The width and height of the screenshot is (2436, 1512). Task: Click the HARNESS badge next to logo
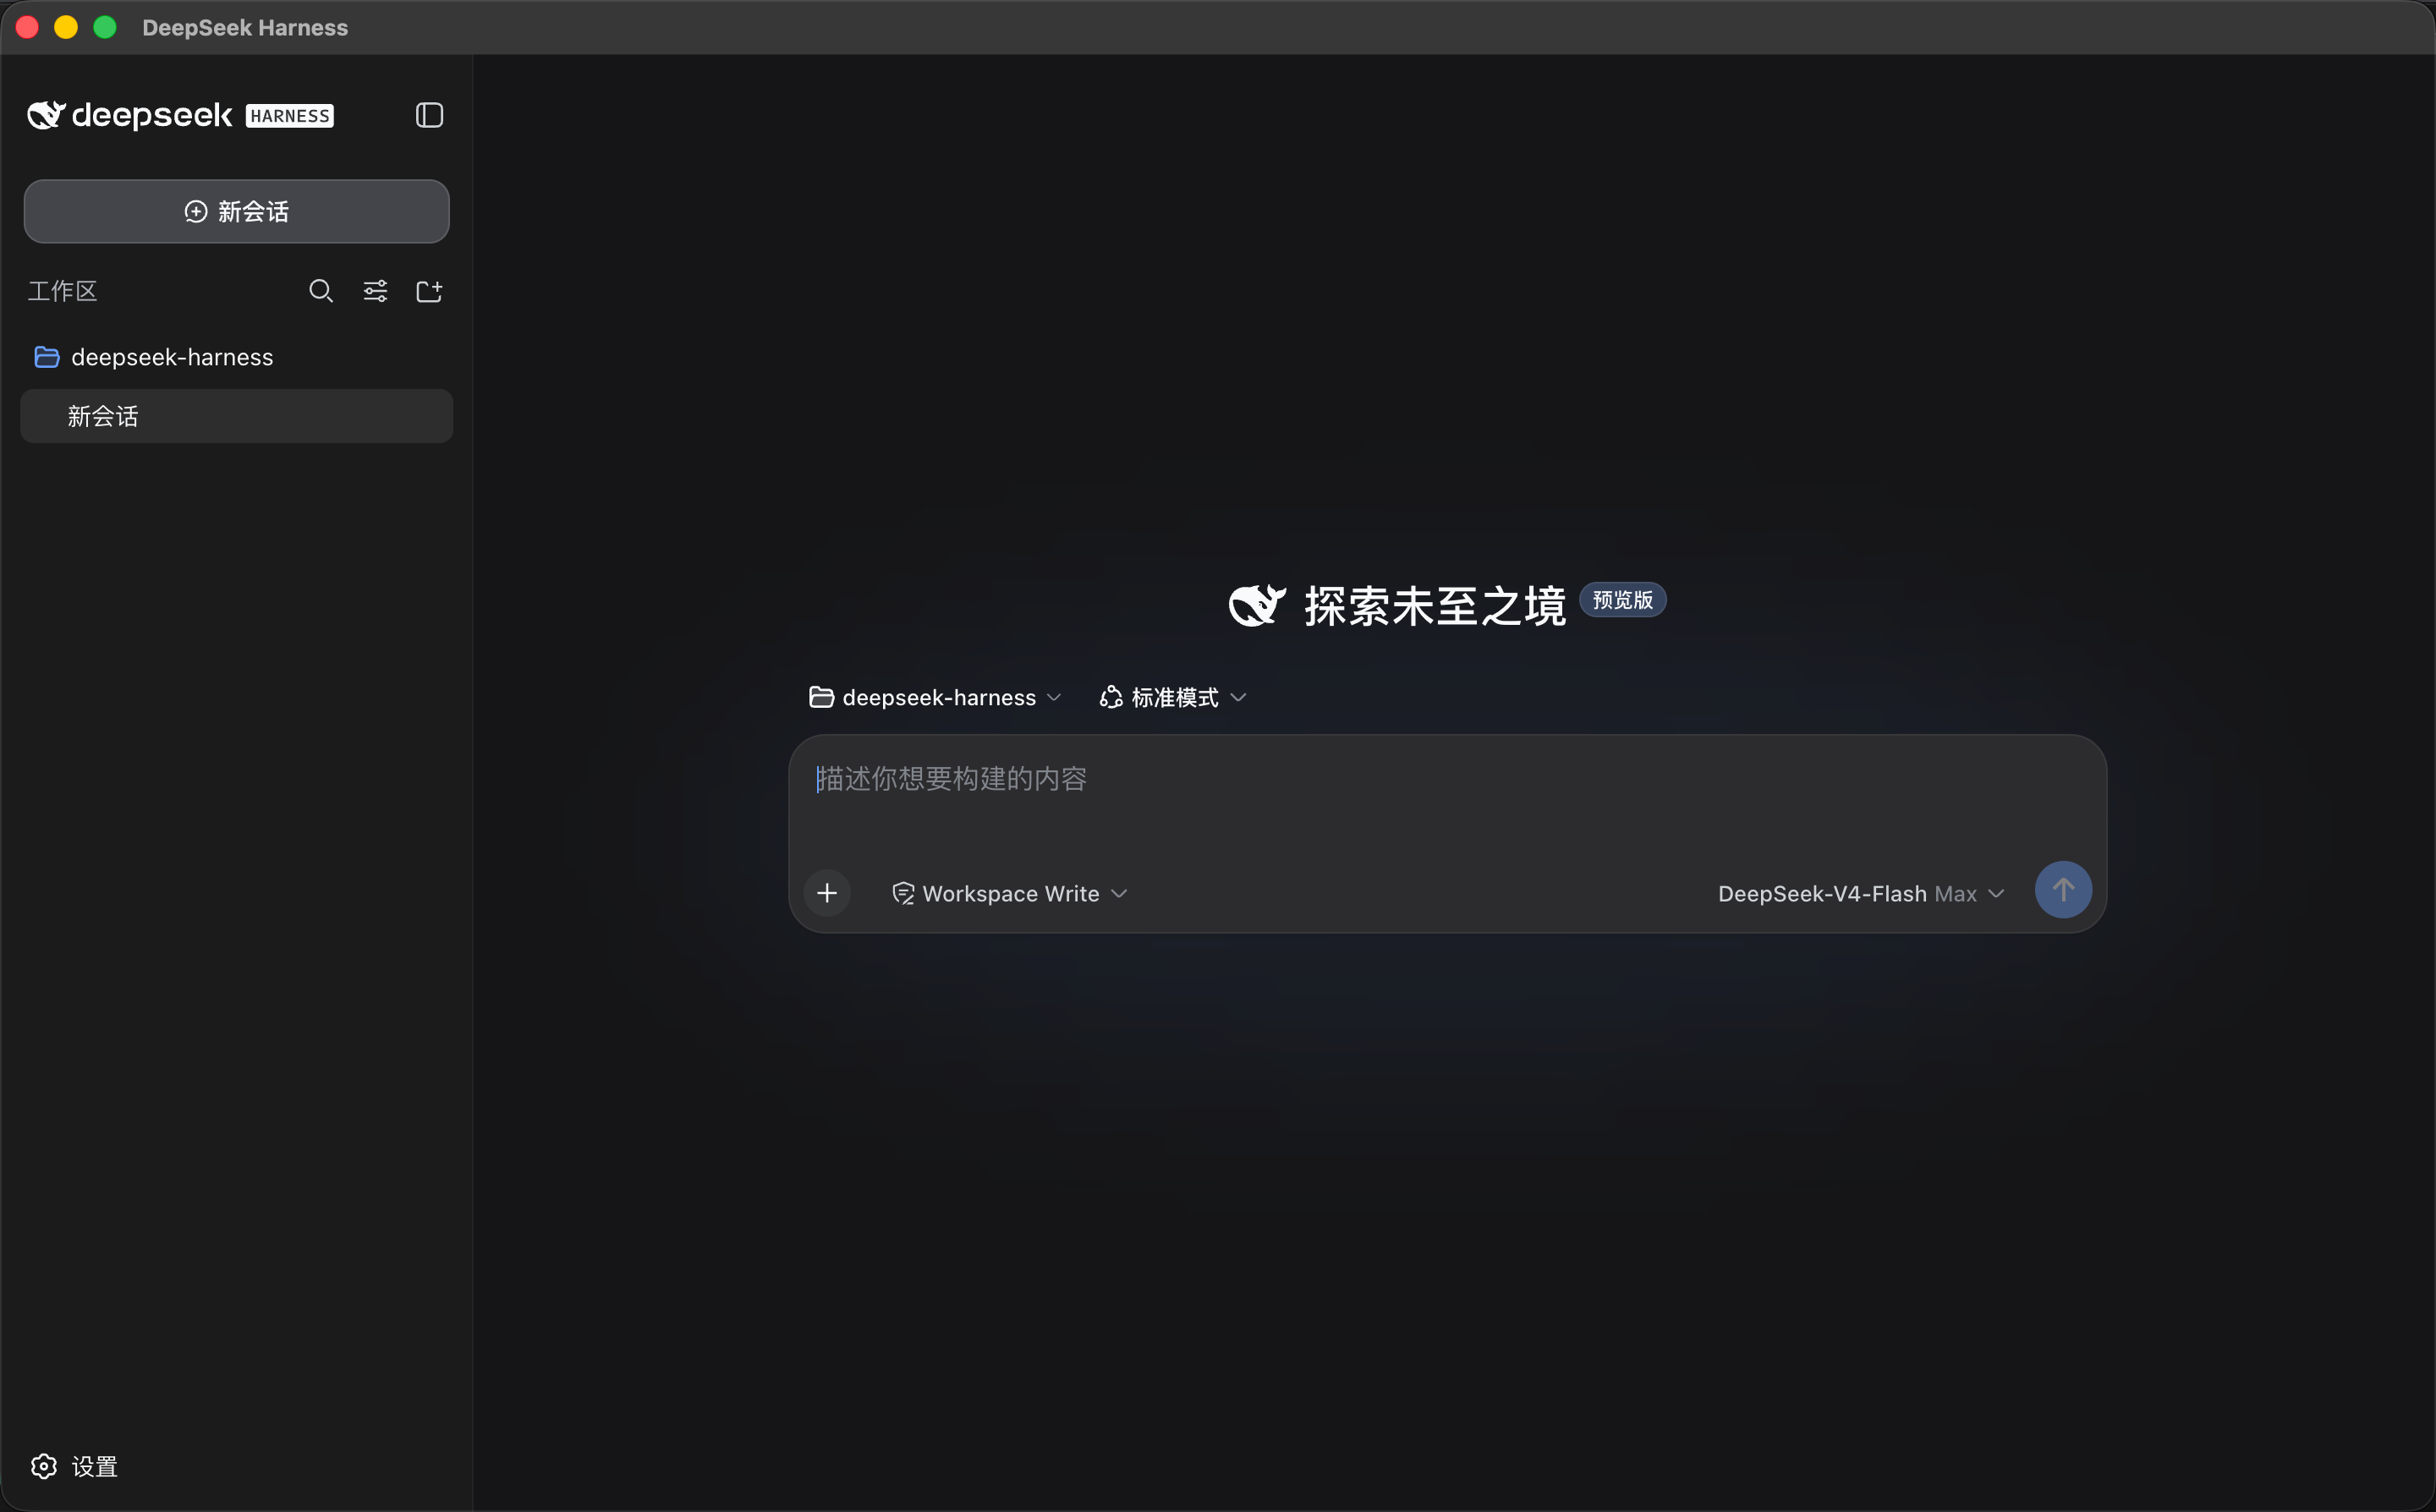[x=290, y=116]
